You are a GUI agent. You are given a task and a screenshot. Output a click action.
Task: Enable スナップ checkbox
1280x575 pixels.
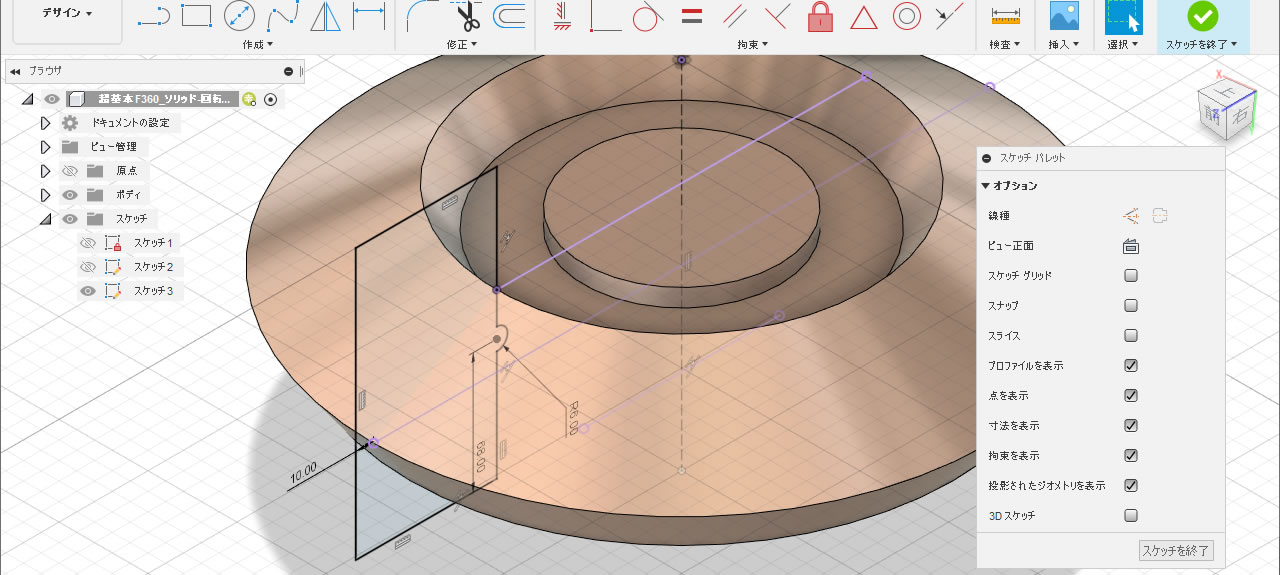[1131, 305]
